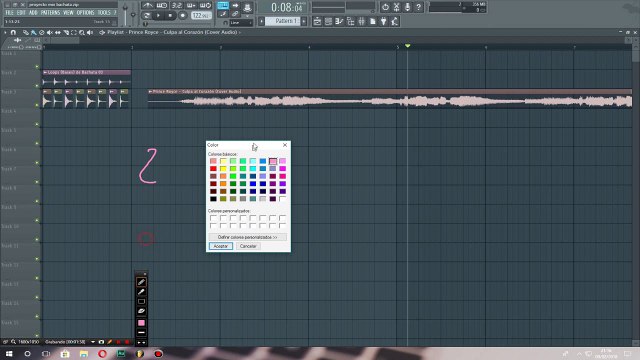640x360 pixels.
Task: Select pen tool in drawing overlay toolbar
Action: click(141, 282)
